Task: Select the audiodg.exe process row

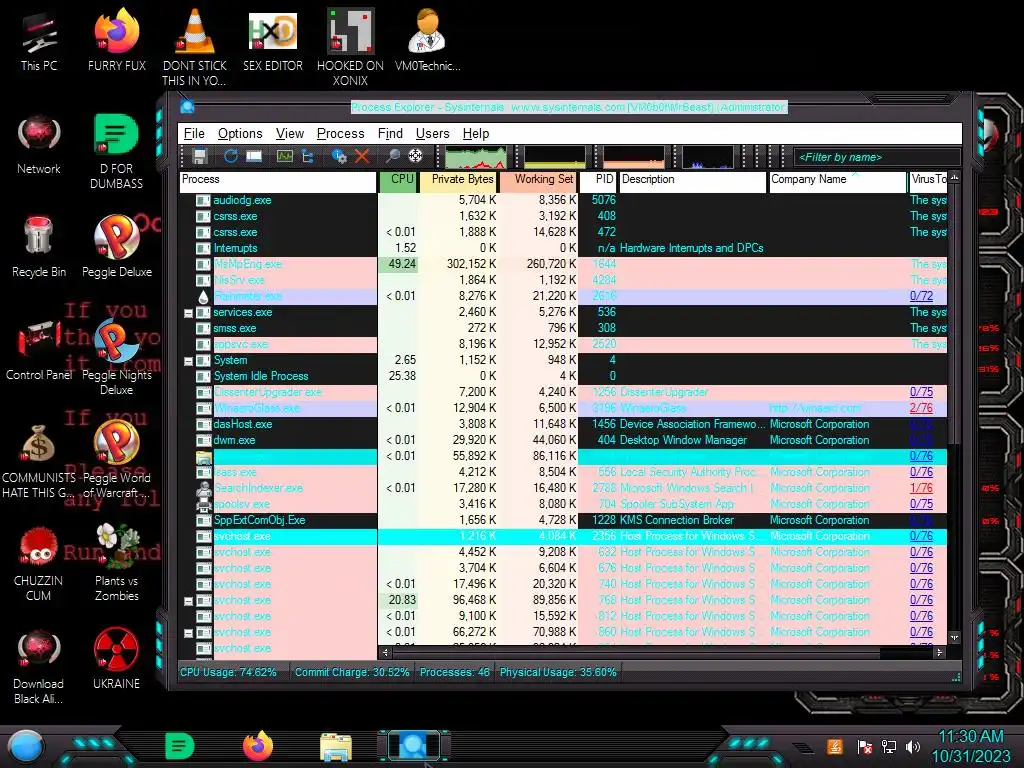Action: (564, 200)
